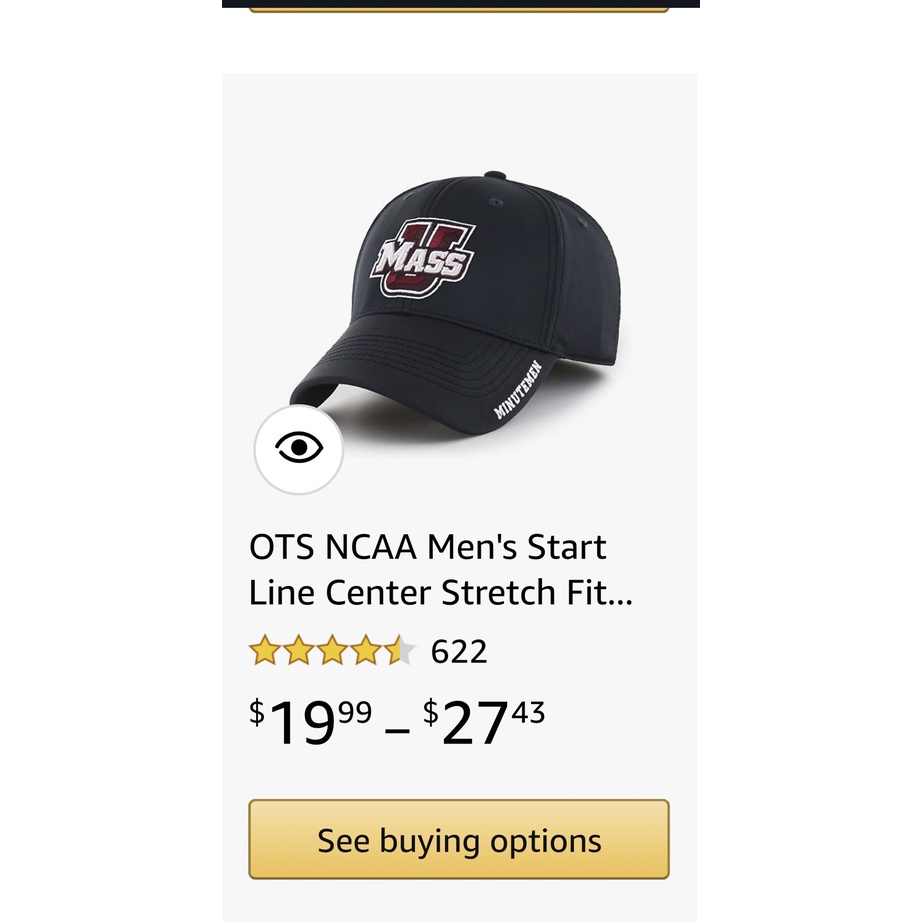Click the $27.43 high price
This screenshot has height=922, width=922.
click(484, 722)
